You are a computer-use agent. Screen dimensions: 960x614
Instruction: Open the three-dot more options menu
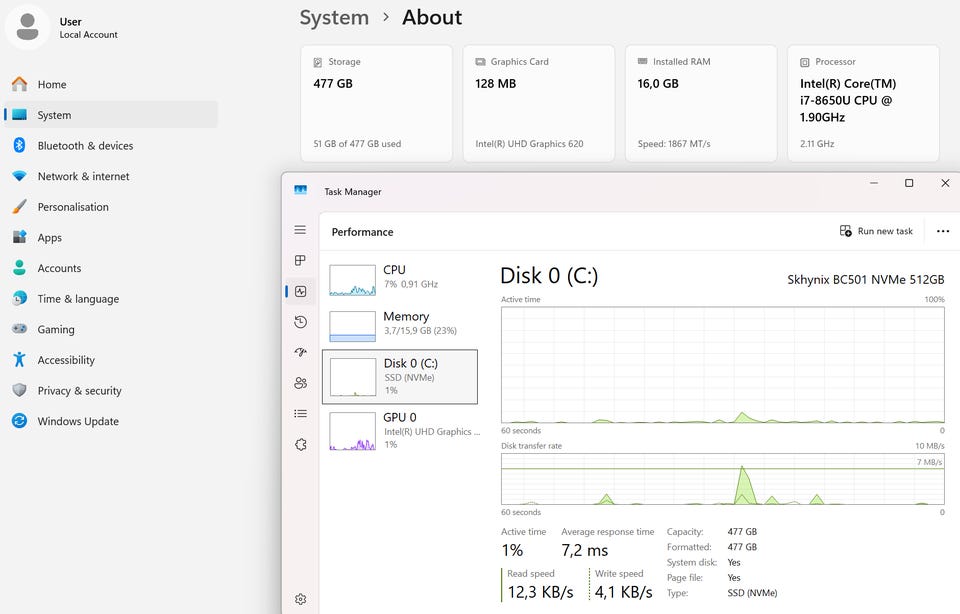942,231
